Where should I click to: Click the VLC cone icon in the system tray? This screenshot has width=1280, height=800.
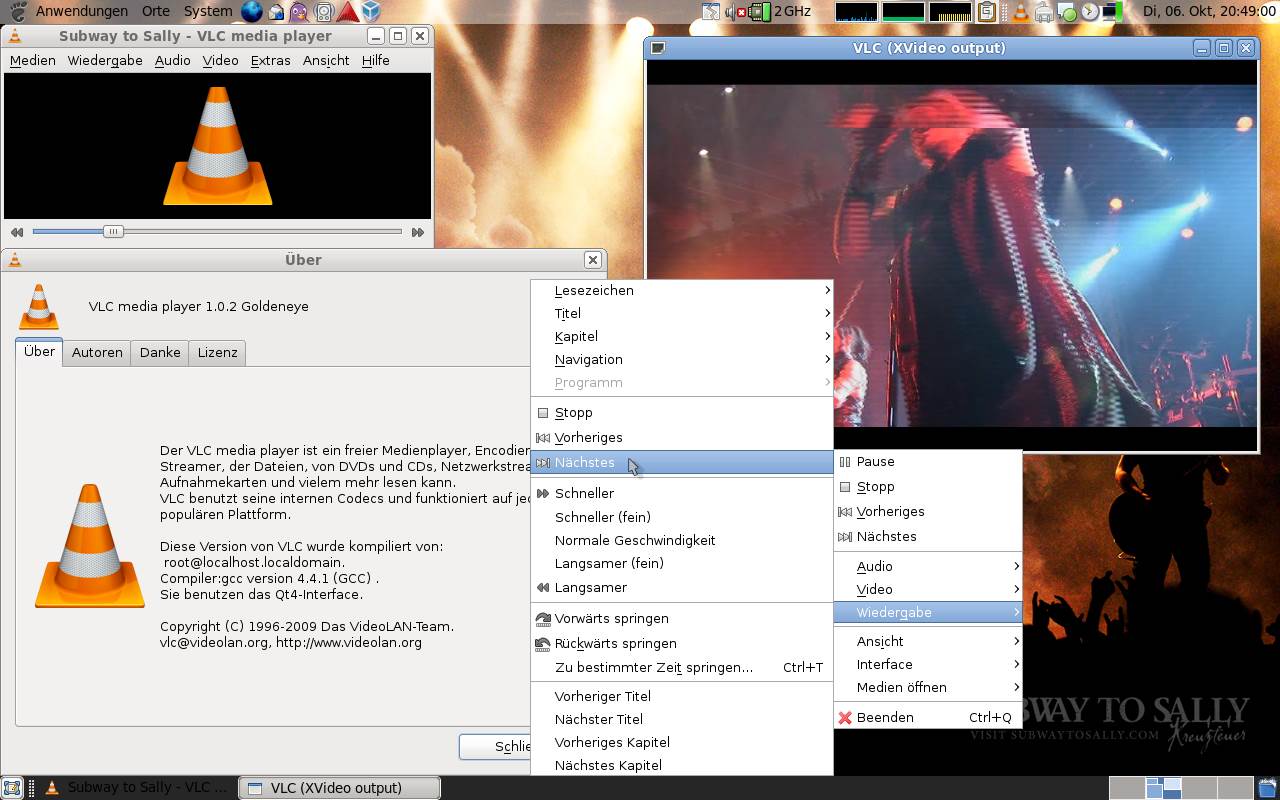[1019, 12]
